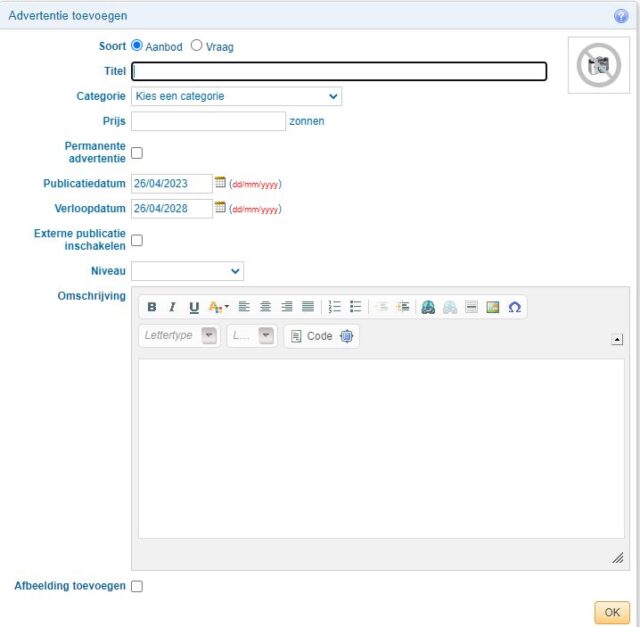Open the help icon in header

point(621,16)
